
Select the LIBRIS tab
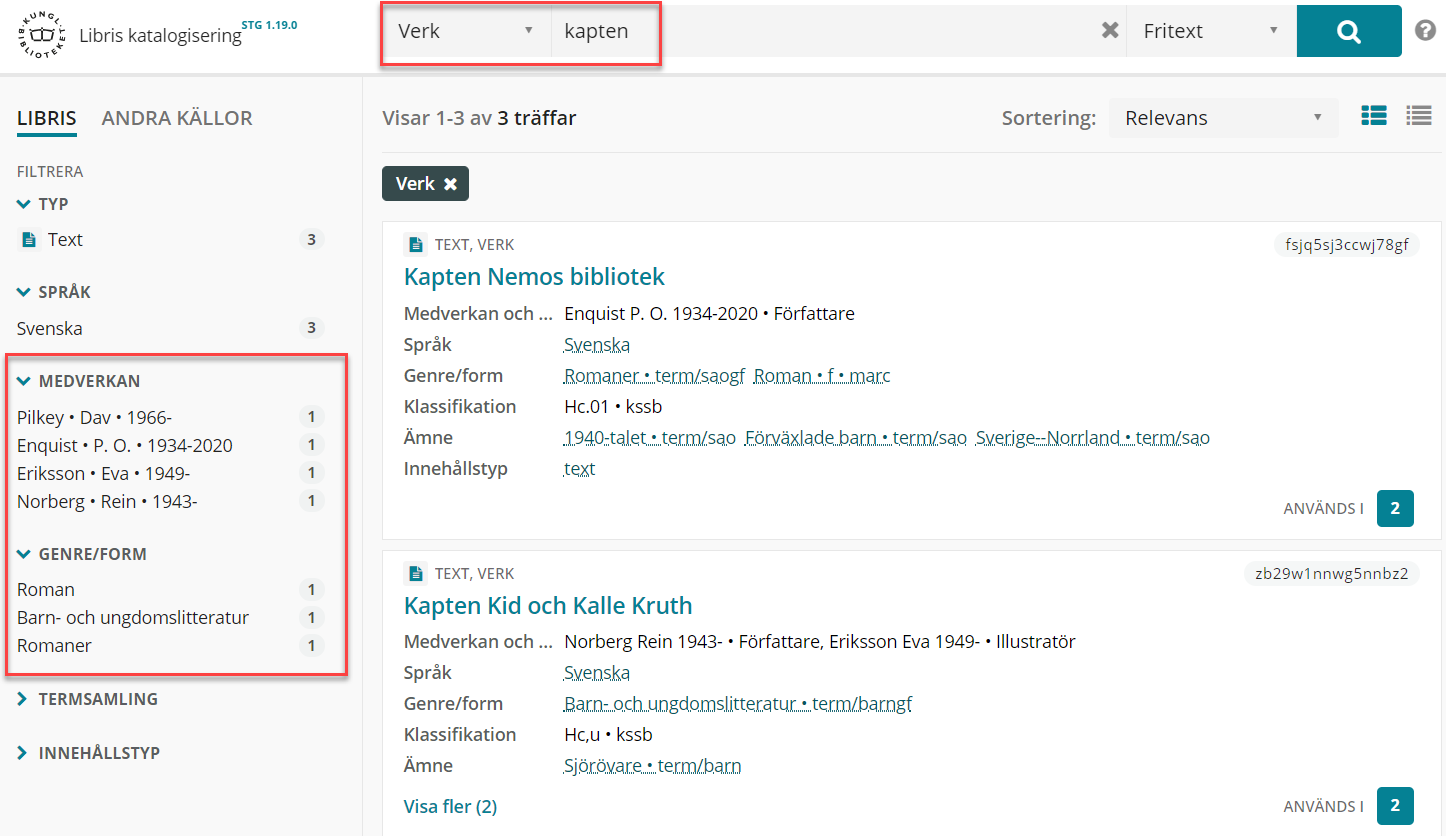tap(47, 118)
